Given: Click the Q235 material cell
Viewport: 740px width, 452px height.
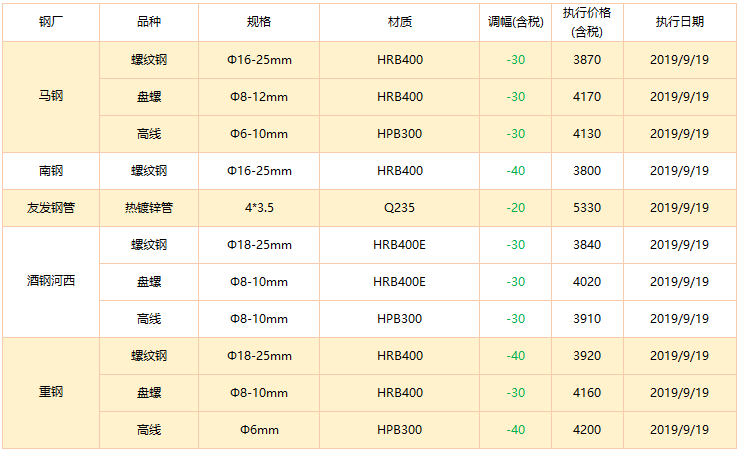Looking at the screenshot, I should [399, 208].
